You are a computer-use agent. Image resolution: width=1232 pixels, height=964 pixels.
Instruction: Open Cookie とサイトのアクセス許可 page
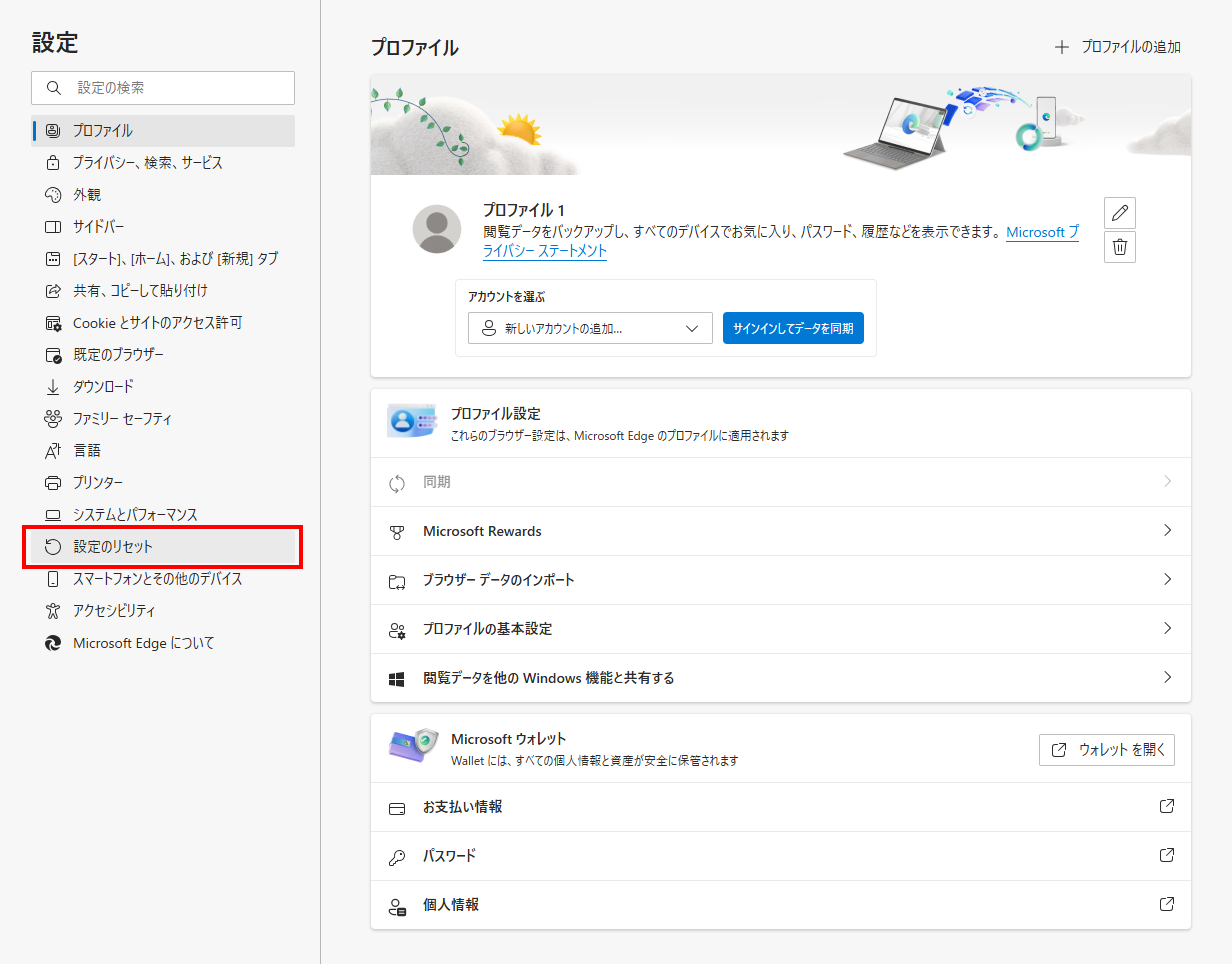click(x=164, y=323)
